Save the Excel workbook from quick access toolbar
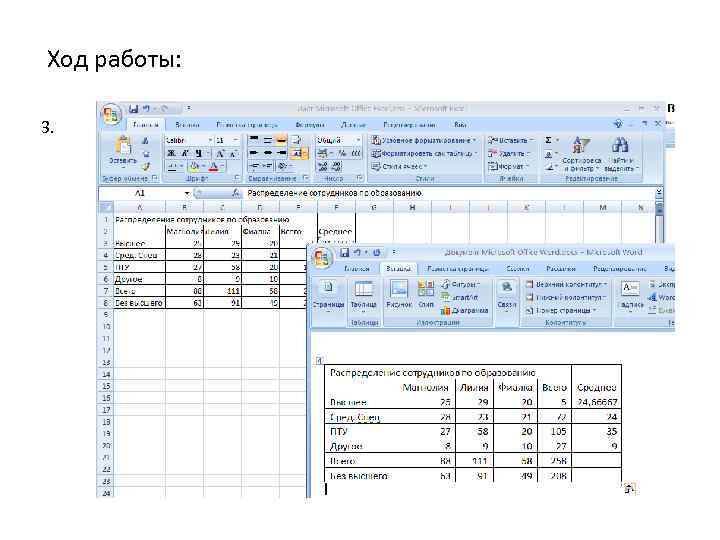The height and width of the screenshot is (540, 720). pyautogui.click(x=134, y=108)
